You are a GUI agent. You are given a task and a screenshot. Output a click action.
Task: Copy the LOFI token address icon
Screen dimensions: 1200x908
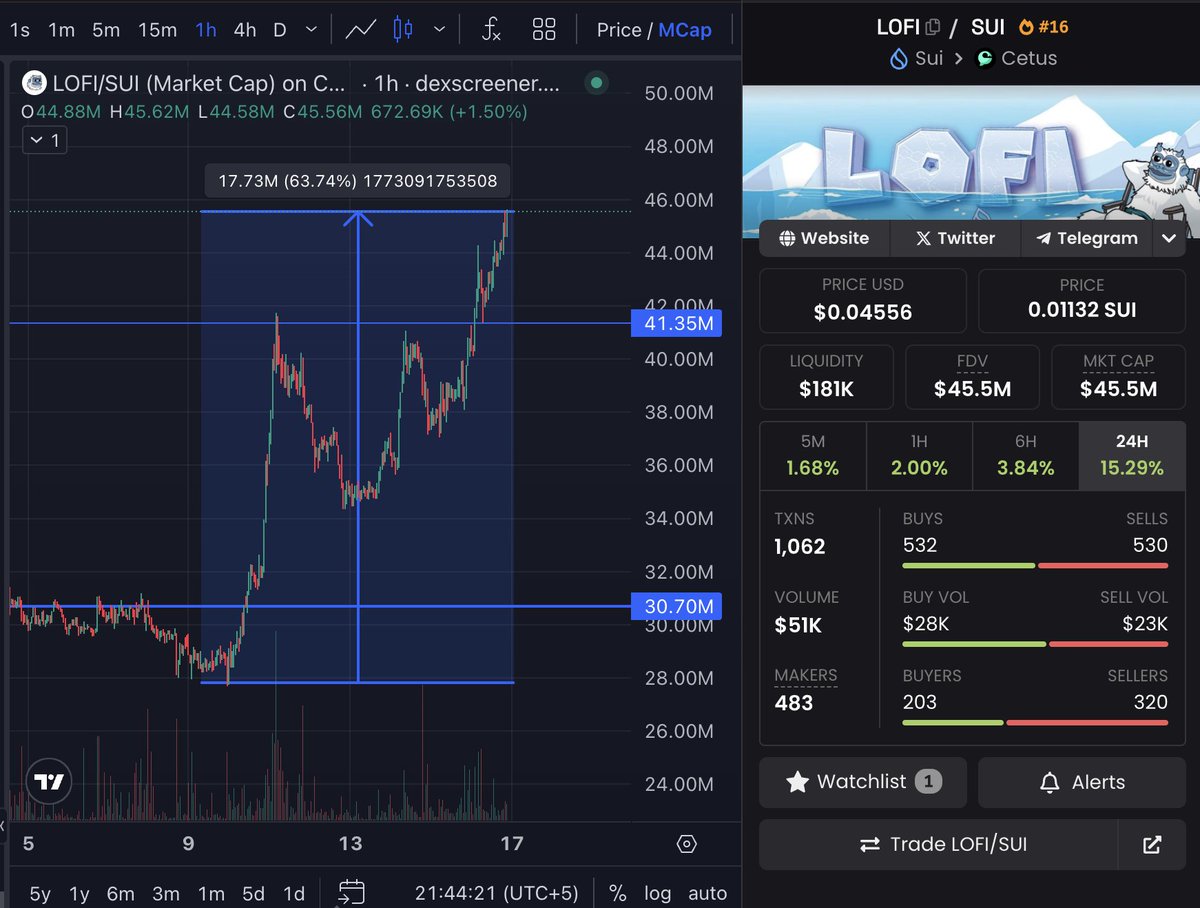coord(932,25)
